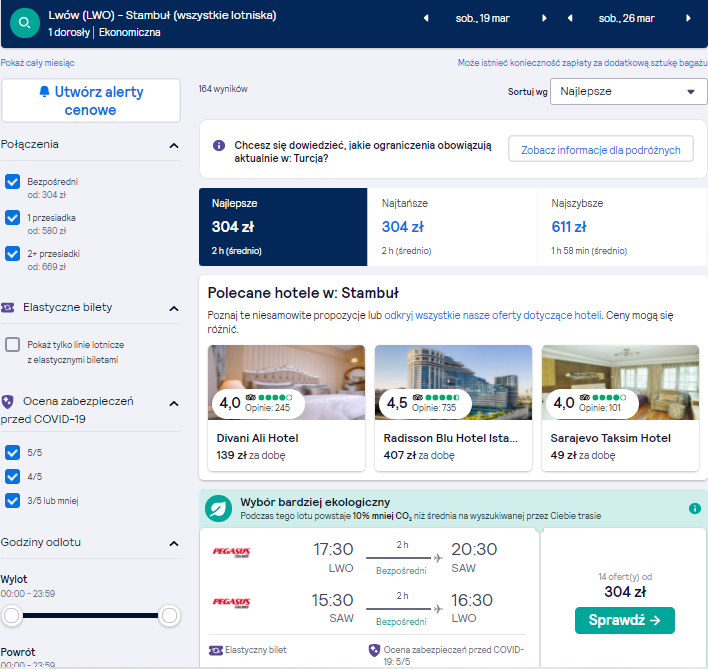Screen dimensions: 708x669
Task: Click 49 zł za dobę price
Action: click(x=583, y=455)
